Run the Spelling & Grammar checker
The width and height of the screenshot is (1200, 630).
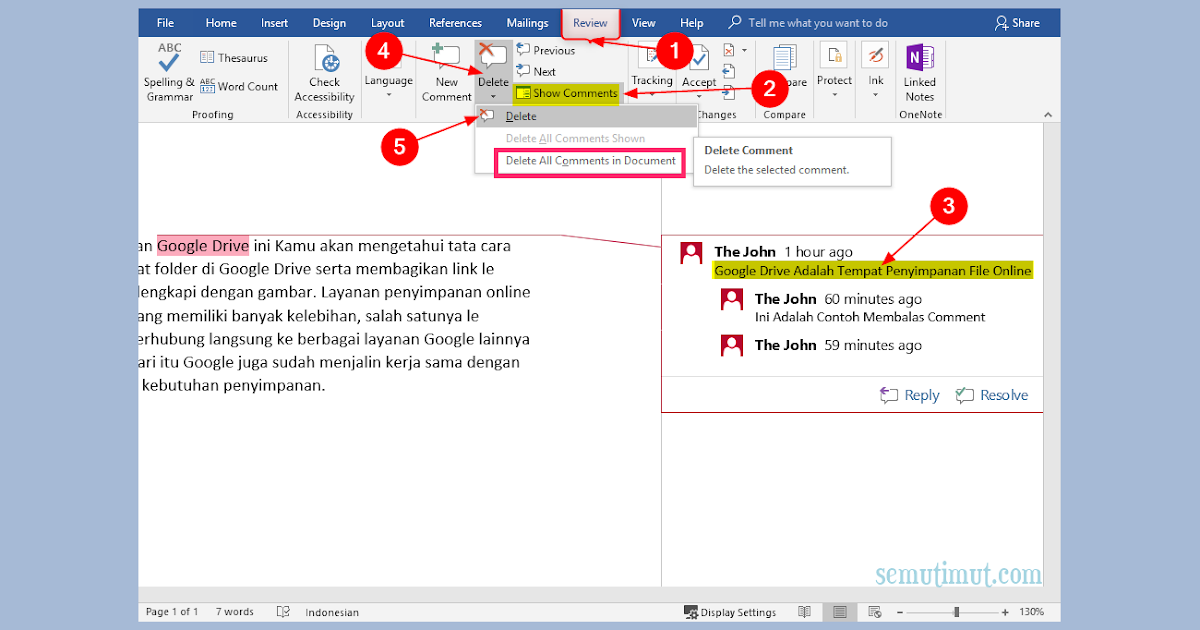(x=167, y=72)
